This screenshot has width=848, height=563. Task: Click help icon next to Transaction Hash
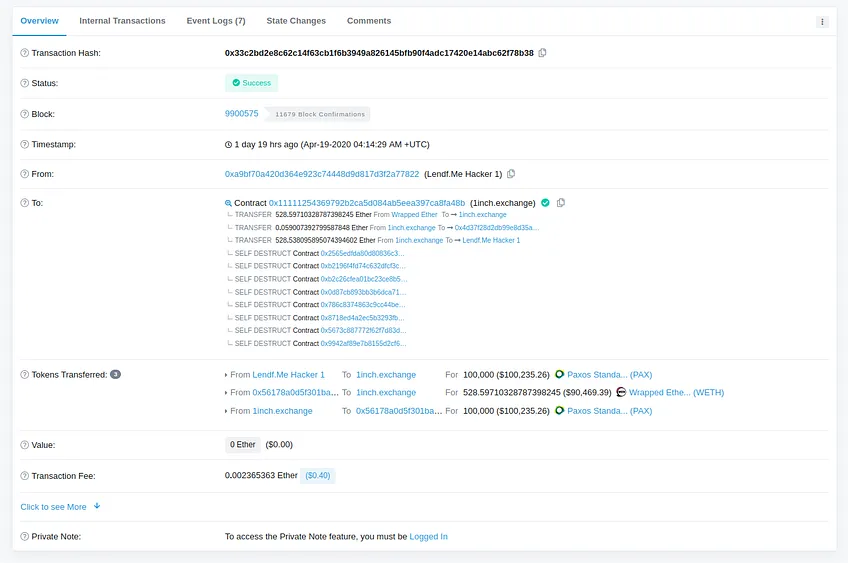[x=24, y=52]
